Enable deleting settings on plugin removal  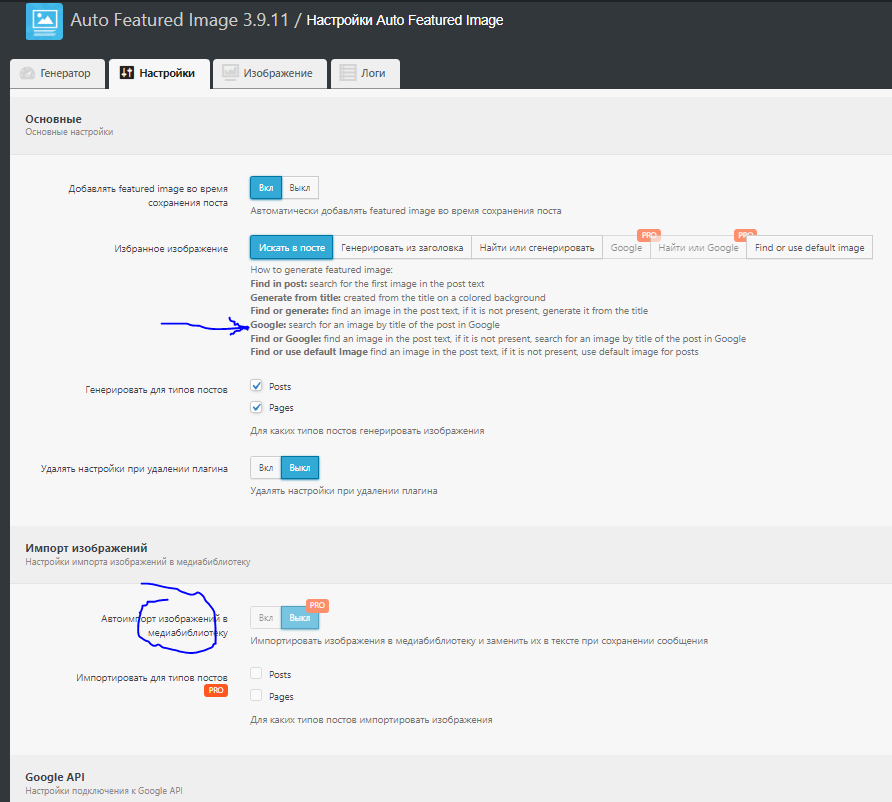coord(266,467)
